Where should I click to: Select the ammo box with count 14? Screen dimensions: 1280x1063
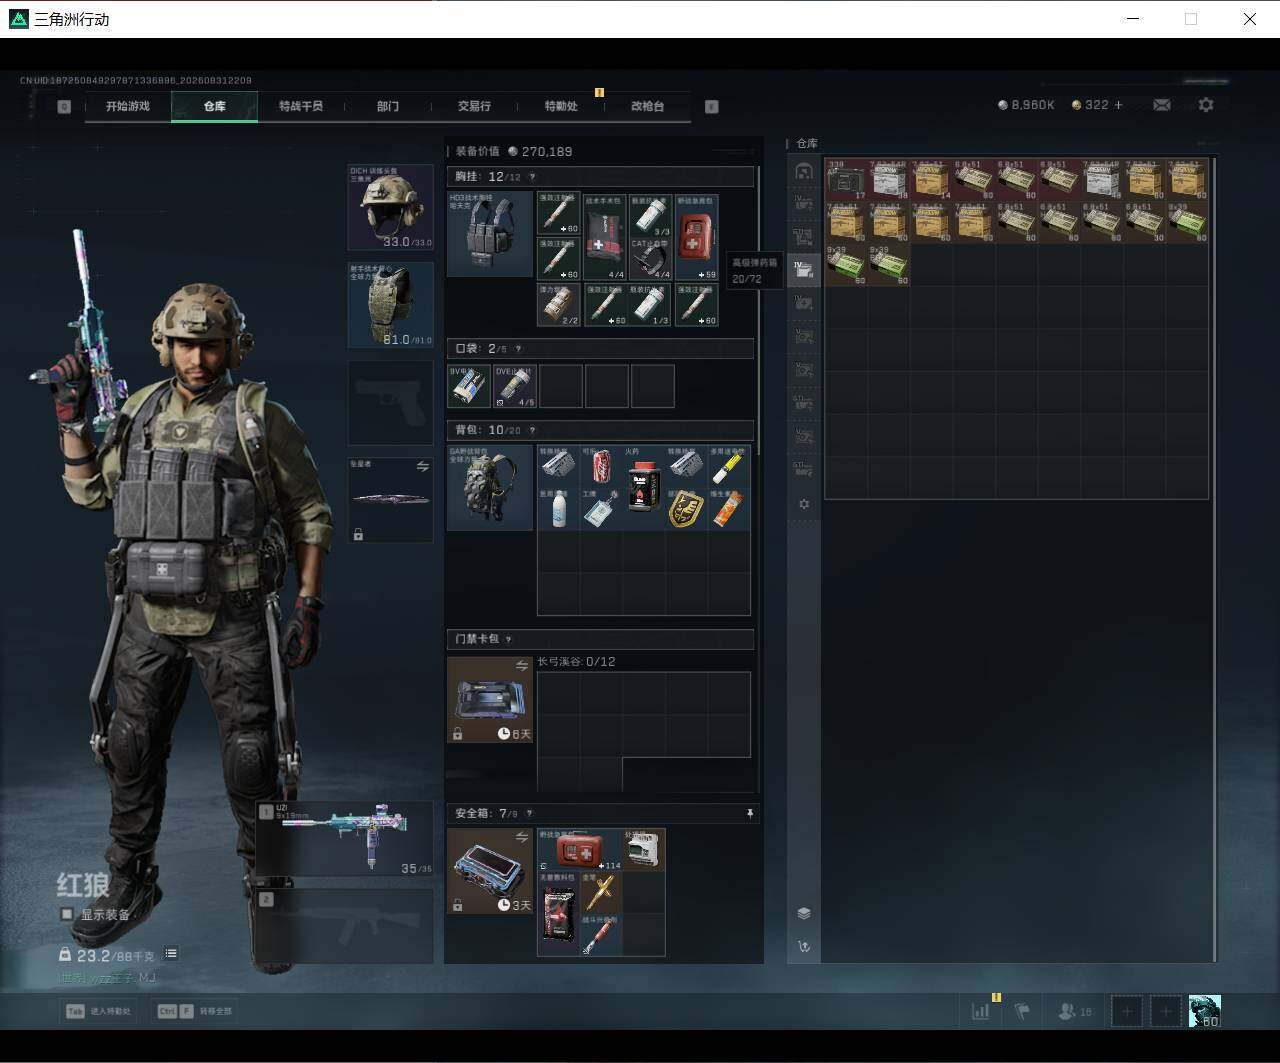[931, 179]
